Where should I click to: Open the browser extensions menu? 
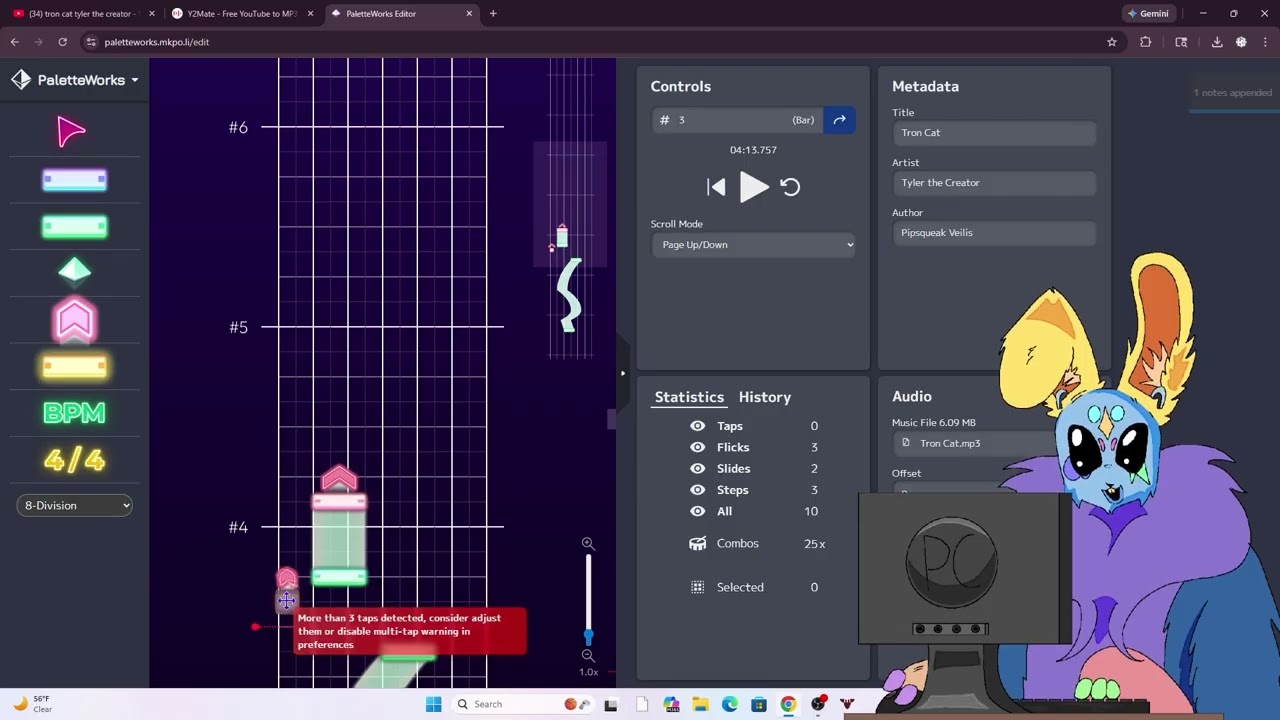pos(1146,42)
